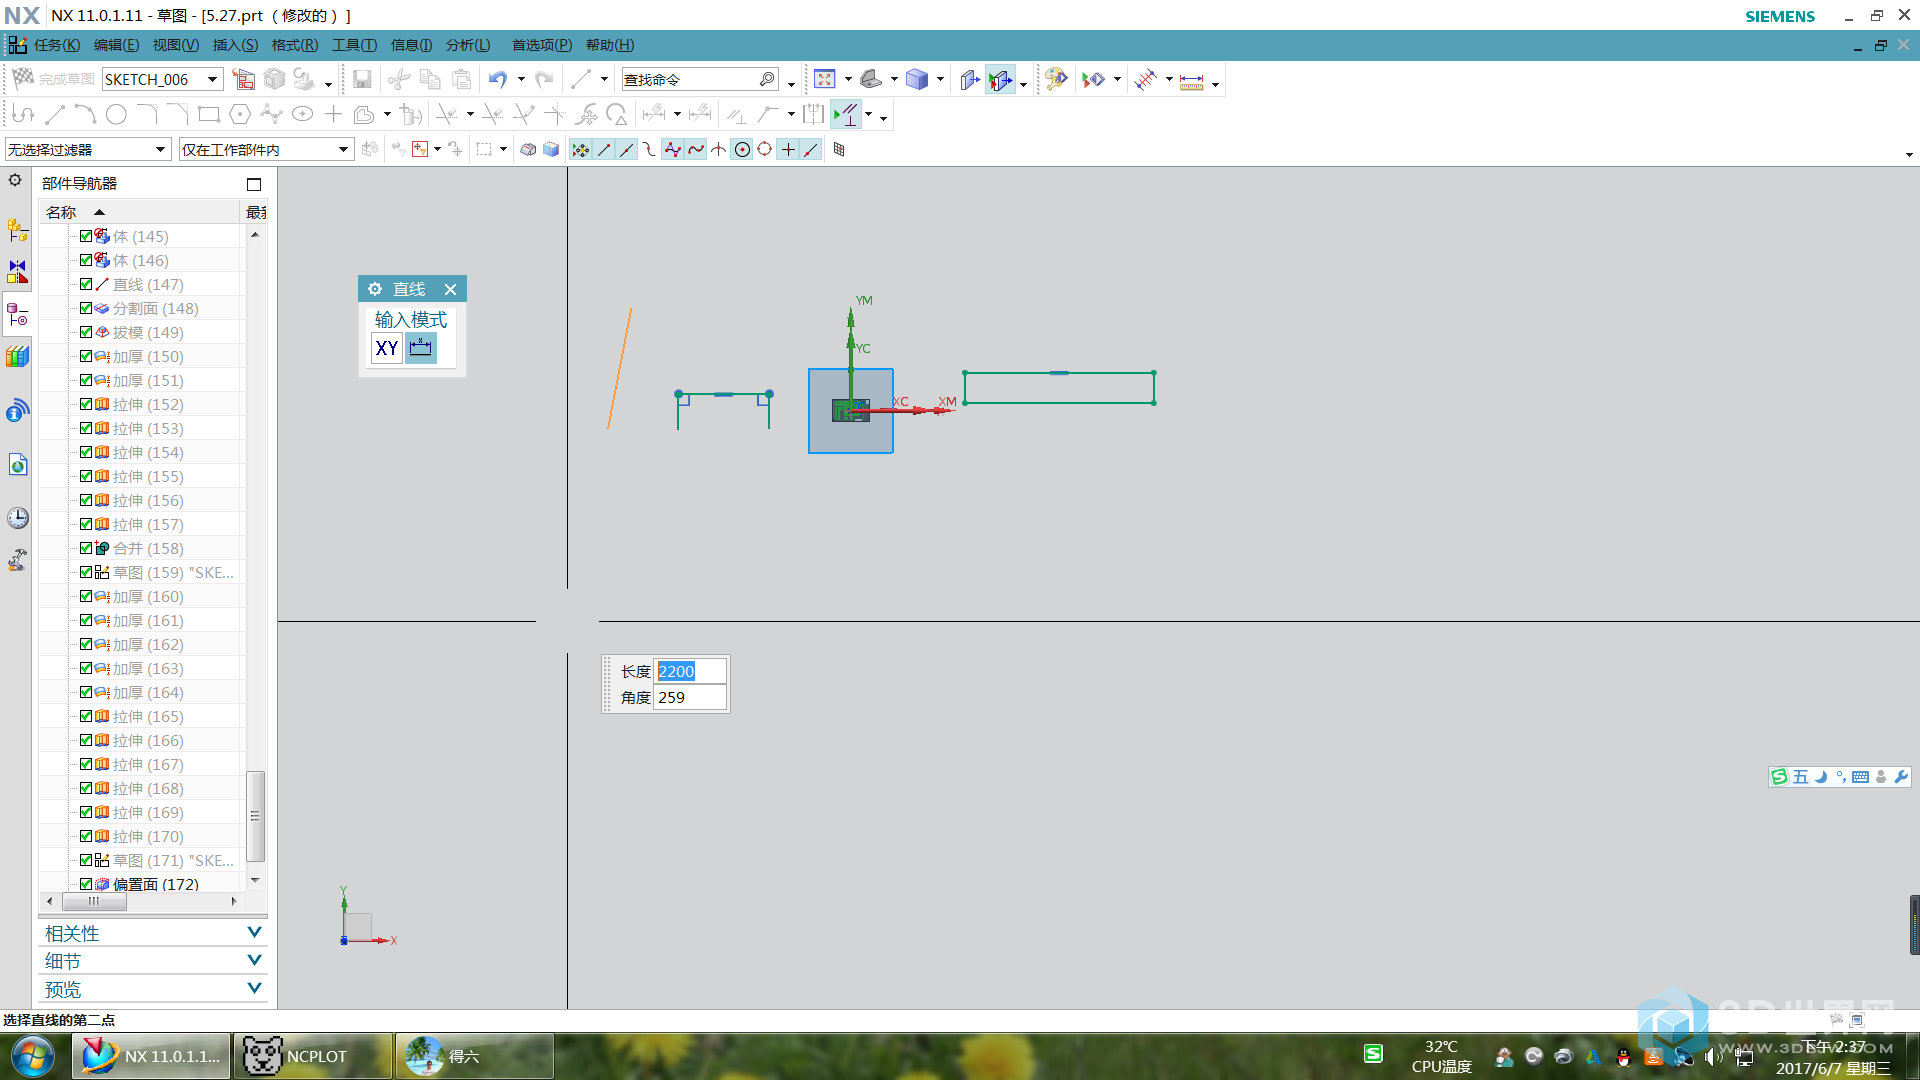This screenshot has width=1920, height=1080.
Task: Click the parameter input mode button in Line dialog
Action: tap(421, 348)
